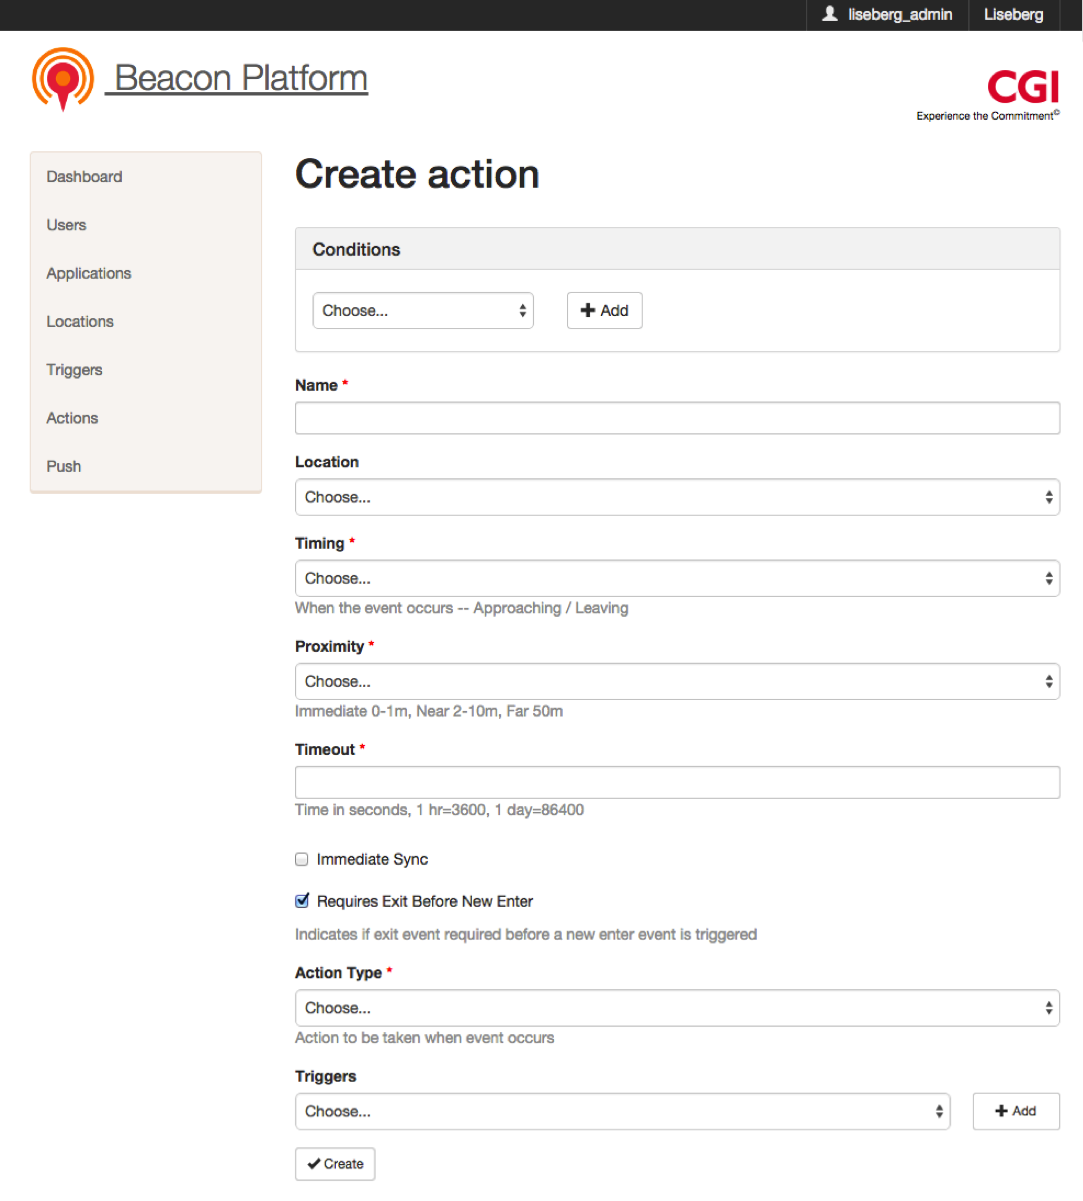
Task: Open the Location dropdown
Action: [x=677, y=497]
